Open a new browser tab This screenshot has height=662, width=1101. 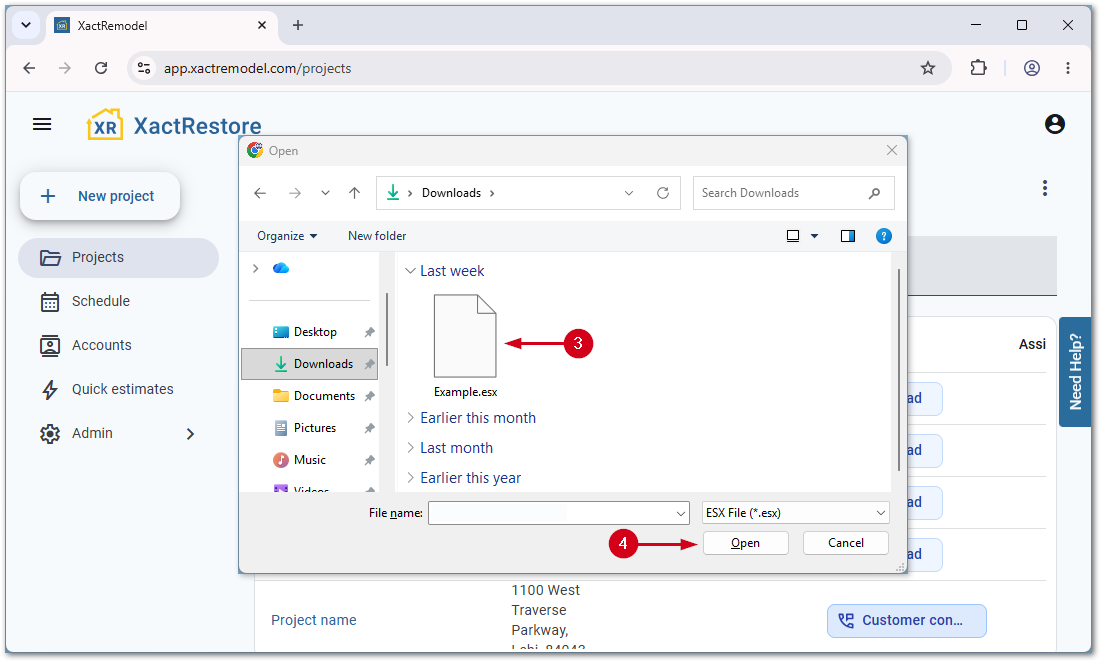pyautogui.click(x=298, y=25)
